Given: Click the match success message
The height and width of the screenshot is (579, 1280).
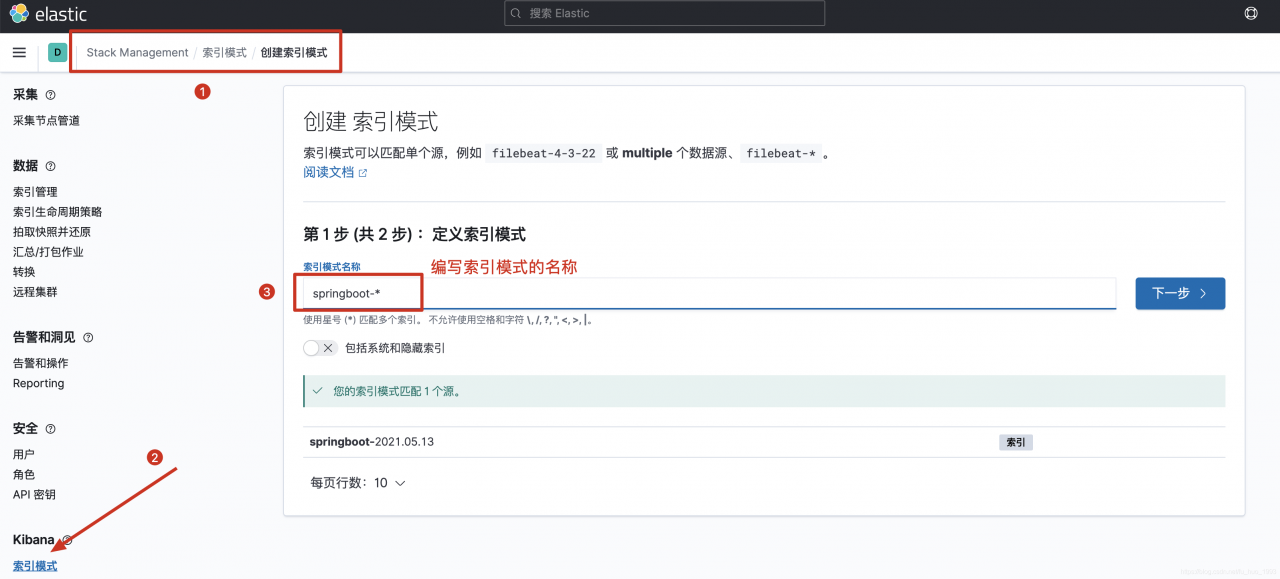Looking at the screenshot, I should pos(764,391).
